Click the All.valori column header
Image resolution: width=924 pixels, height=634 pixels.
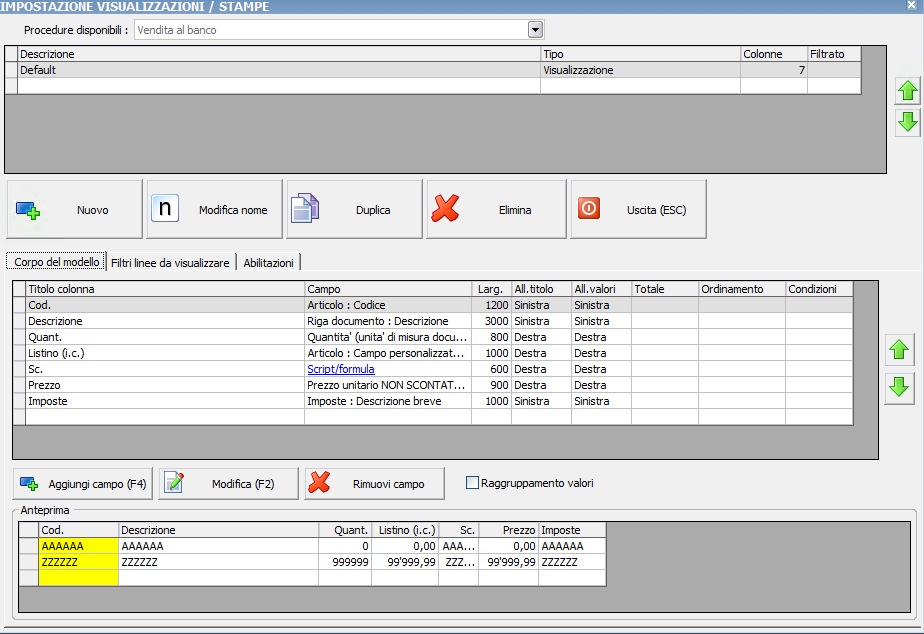click(x=602, y=289)
